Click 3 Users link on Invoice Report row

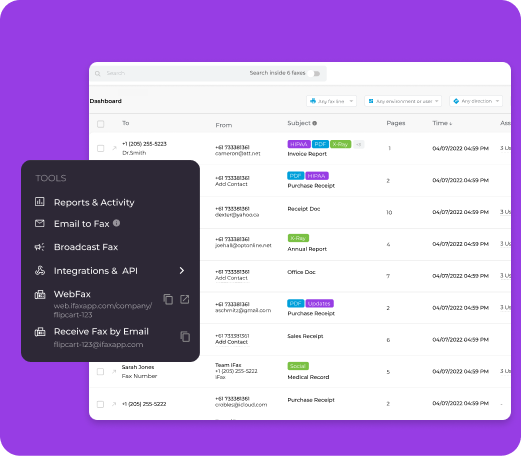[505, 148]
